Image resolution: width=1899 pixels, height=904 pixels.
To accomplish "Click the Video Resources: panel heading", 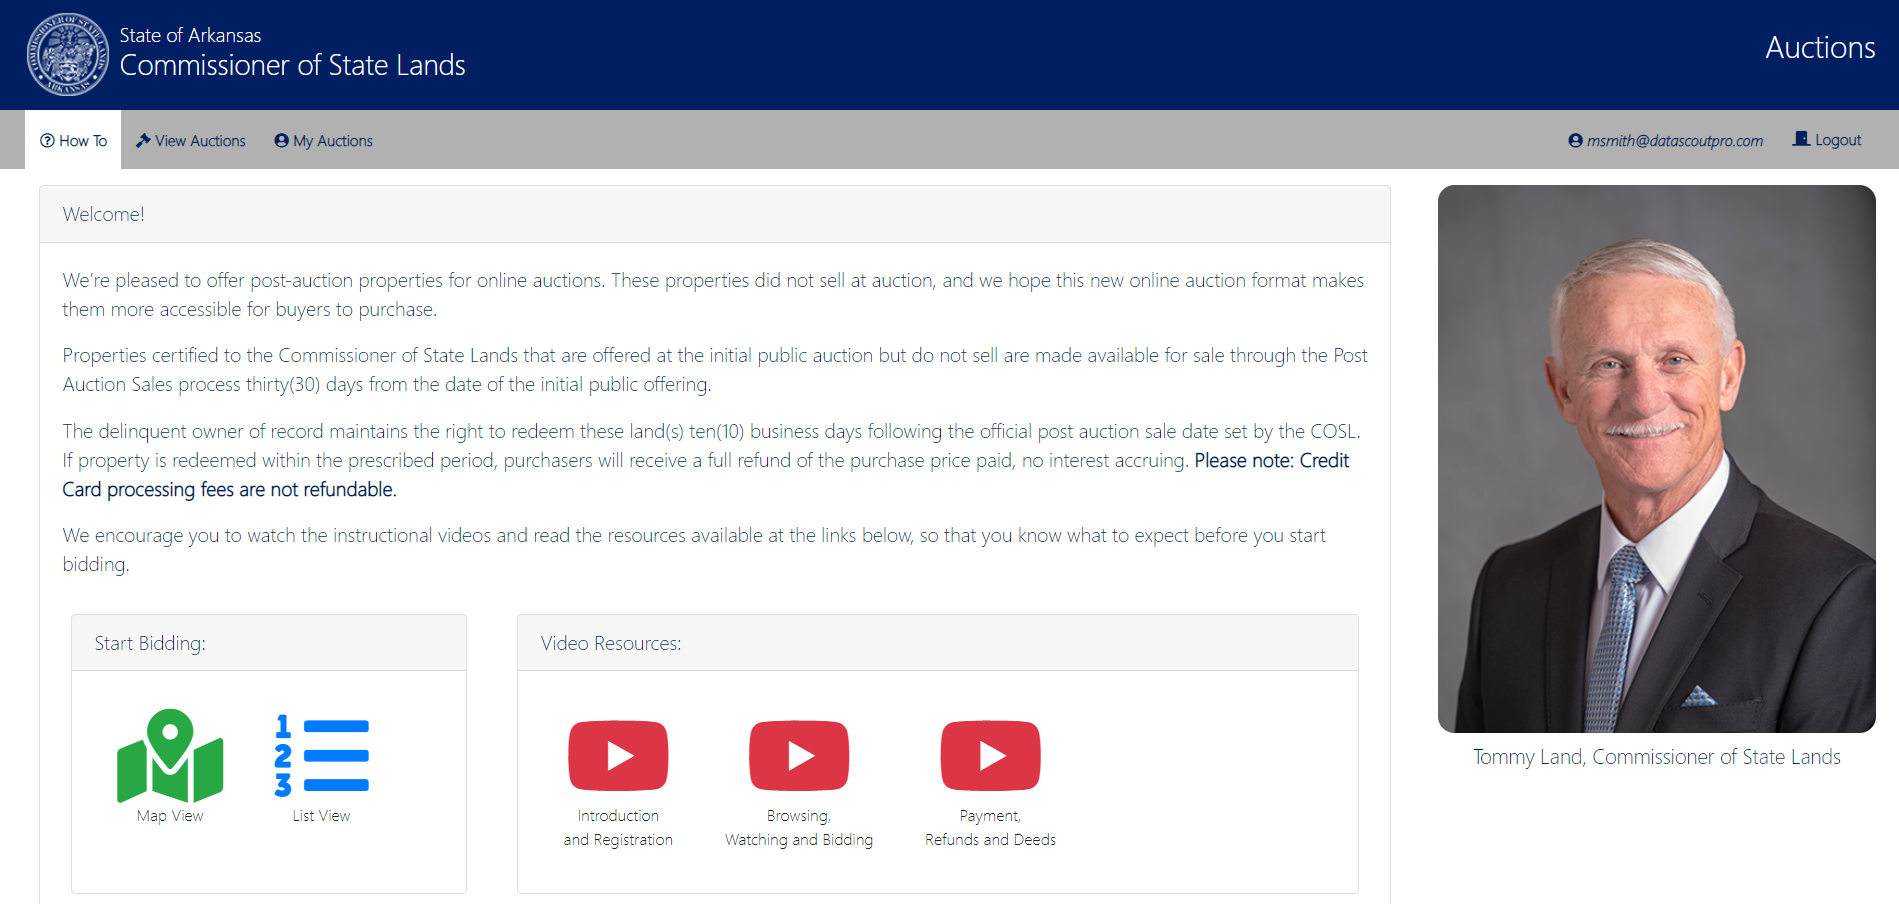I will [611, 643].
